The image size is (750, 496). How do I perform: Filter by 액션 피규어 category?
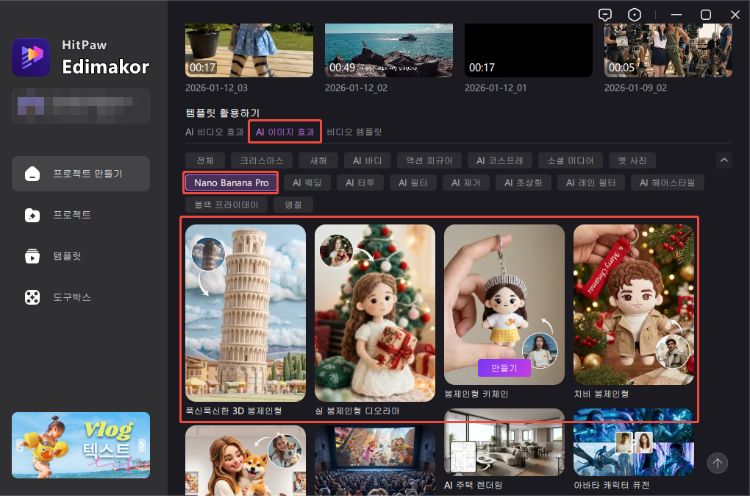point(429,161)
